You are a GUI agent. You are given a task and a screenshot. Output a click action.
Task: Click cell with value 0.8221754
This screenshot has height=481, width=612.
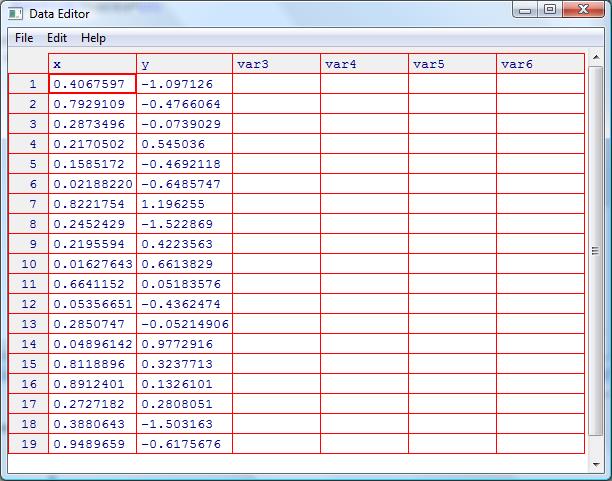pyautogui.click(x=93, y=204)
